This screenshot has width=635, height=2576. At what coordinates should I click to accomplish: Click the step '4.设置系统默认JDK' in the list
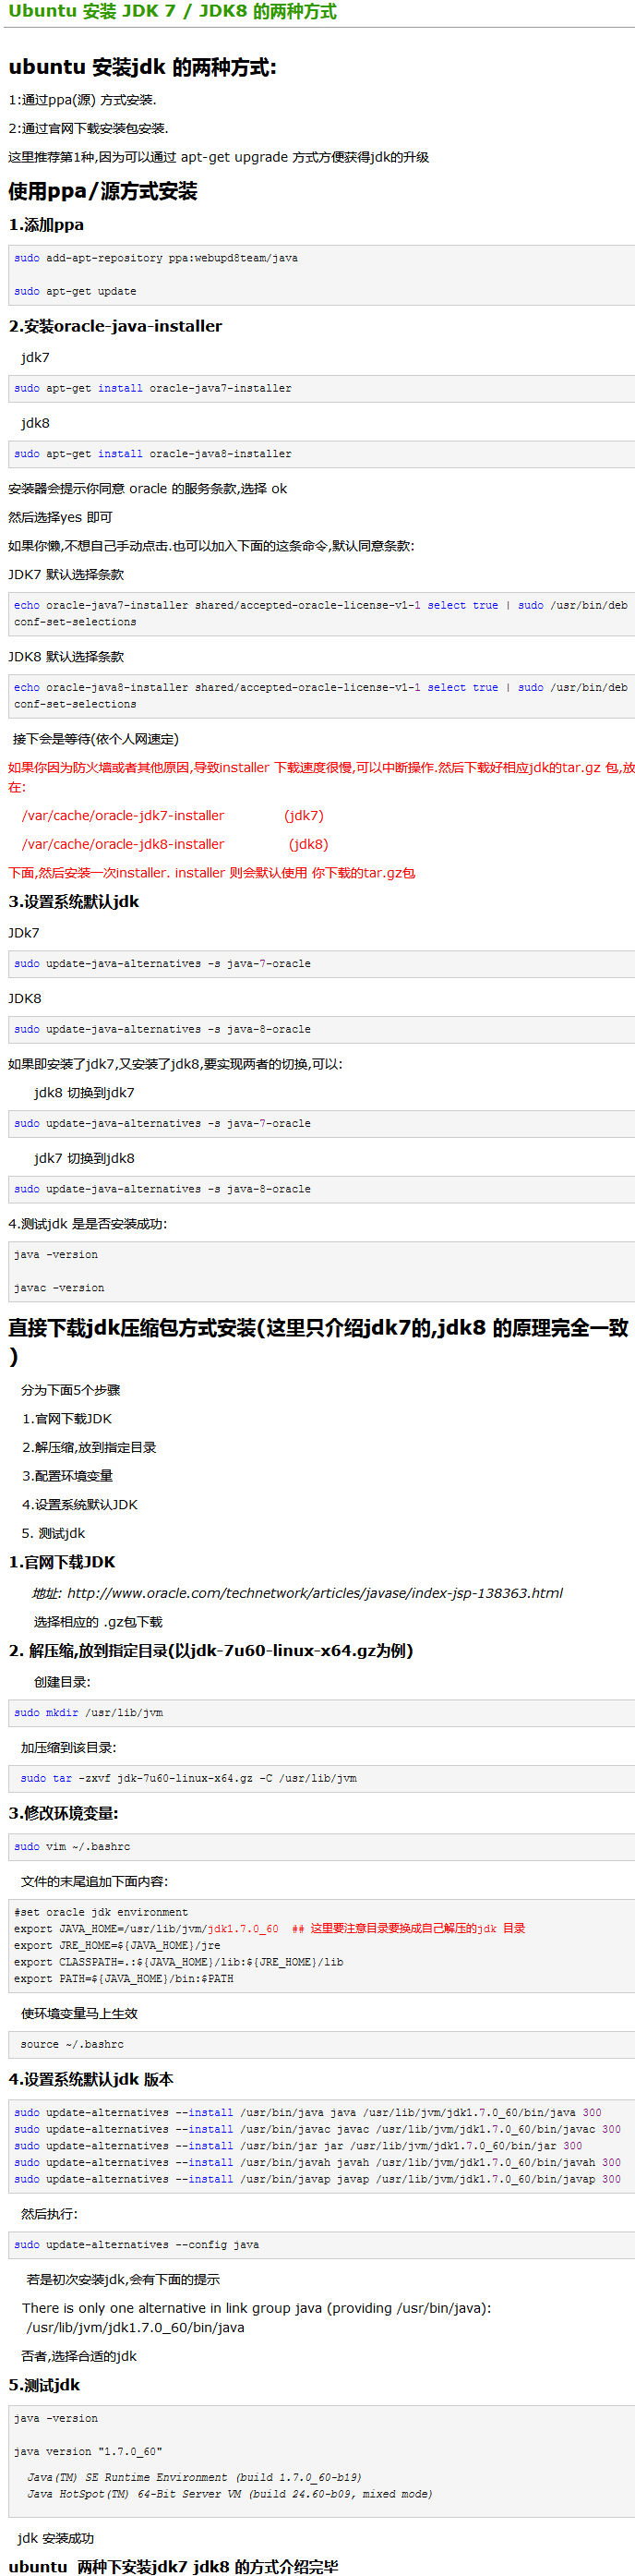80,1504
